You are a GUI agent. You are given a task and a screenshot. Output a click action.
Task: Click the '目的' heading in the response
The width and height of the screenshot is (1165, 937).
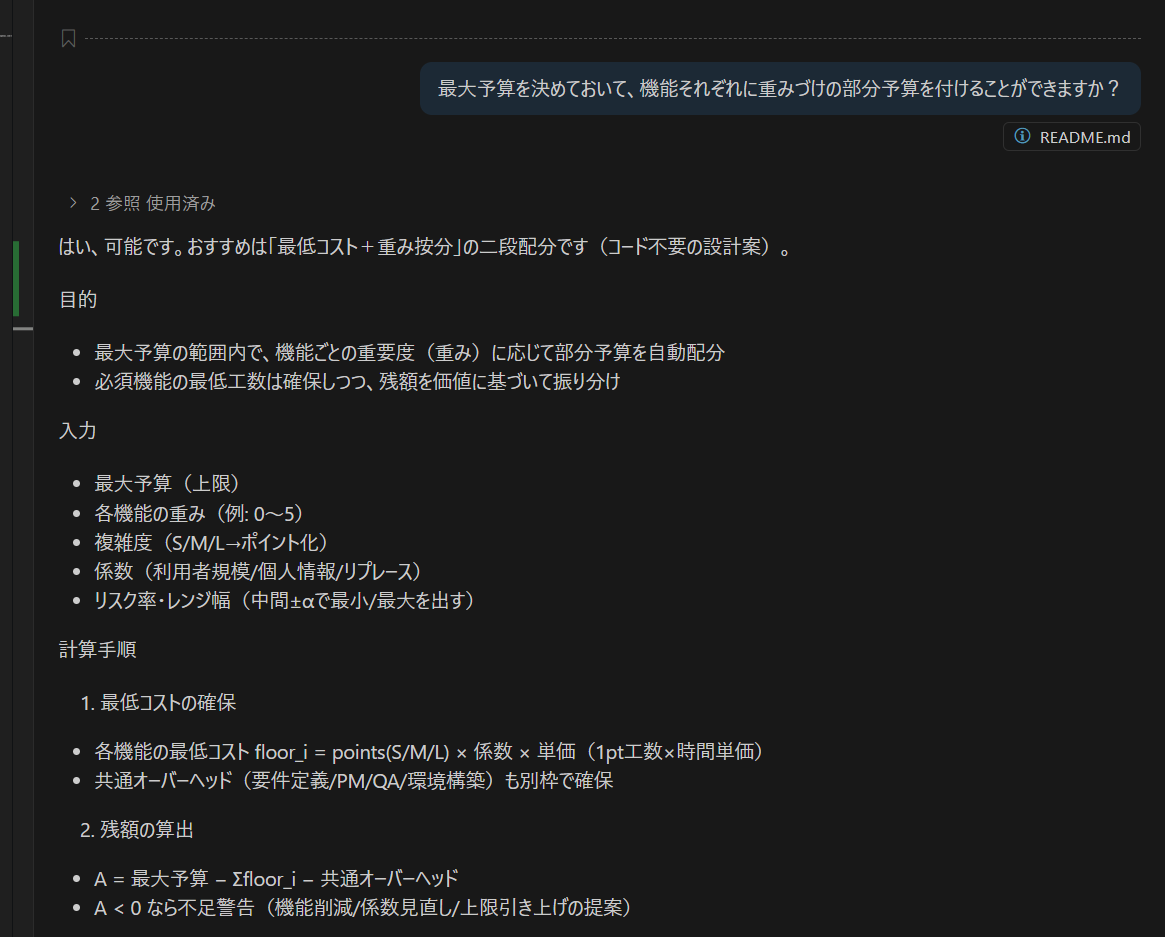[x=78, y=300]
